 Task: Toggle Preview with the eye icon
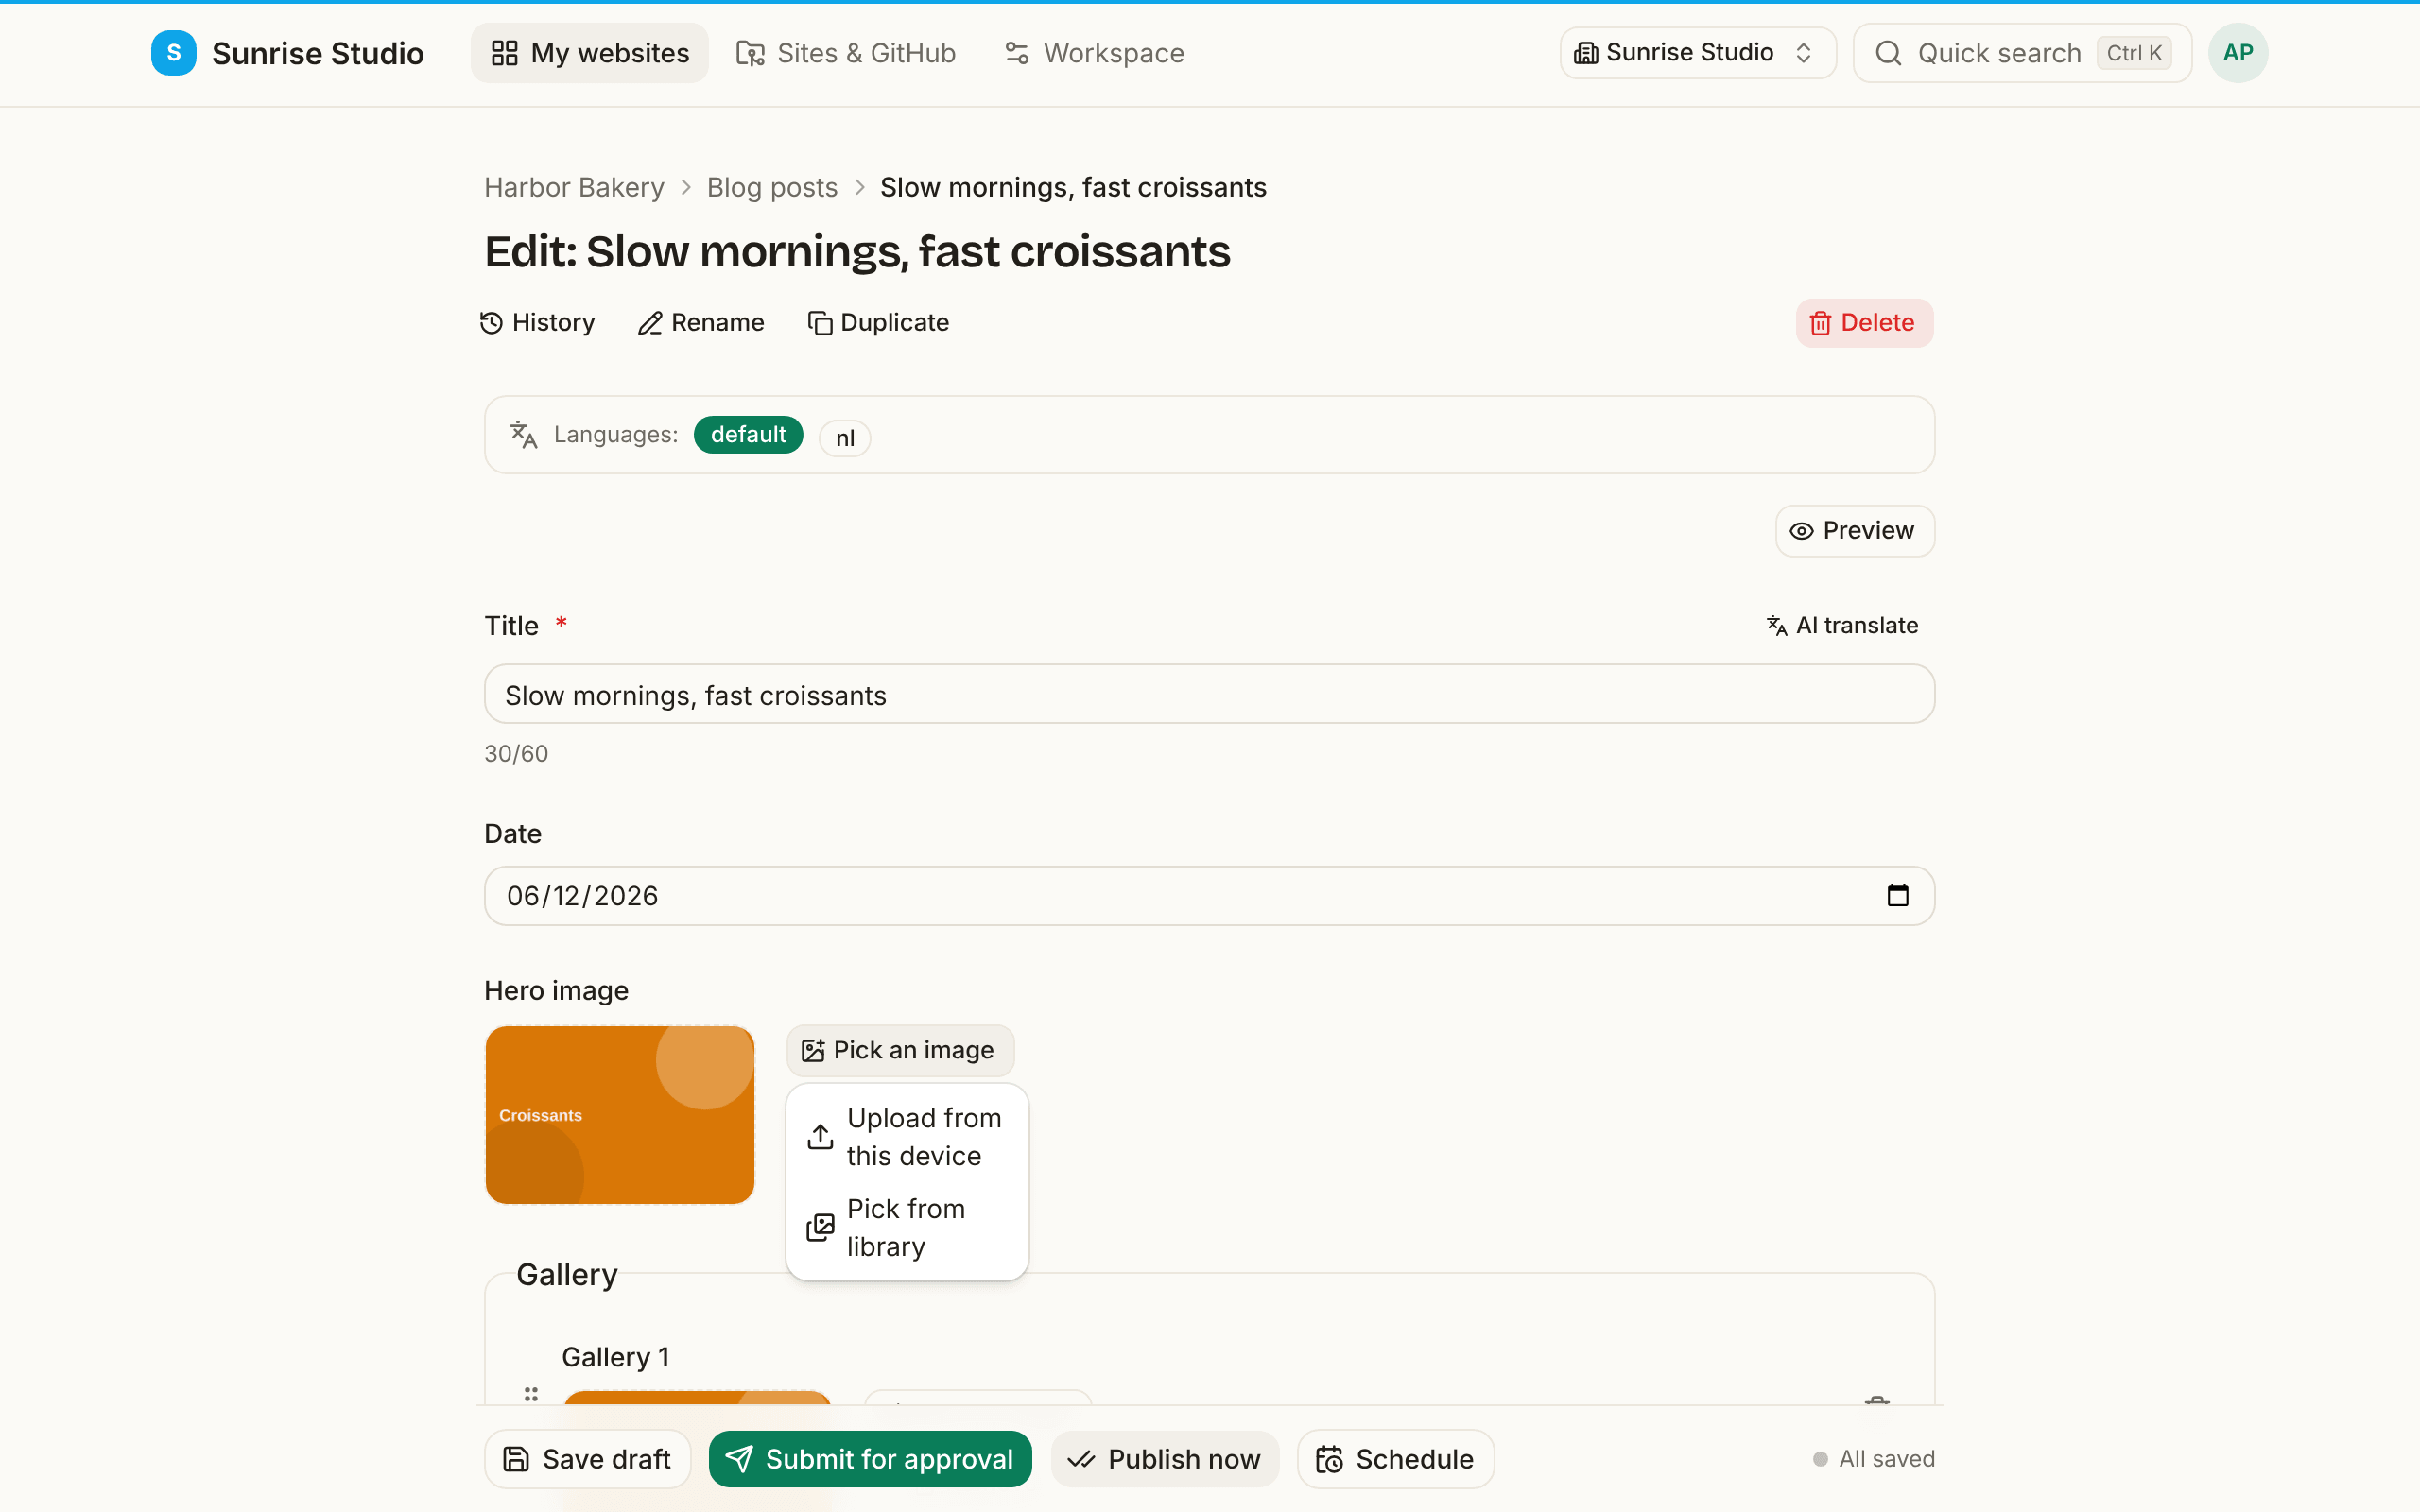click(x=1854, y=531)
